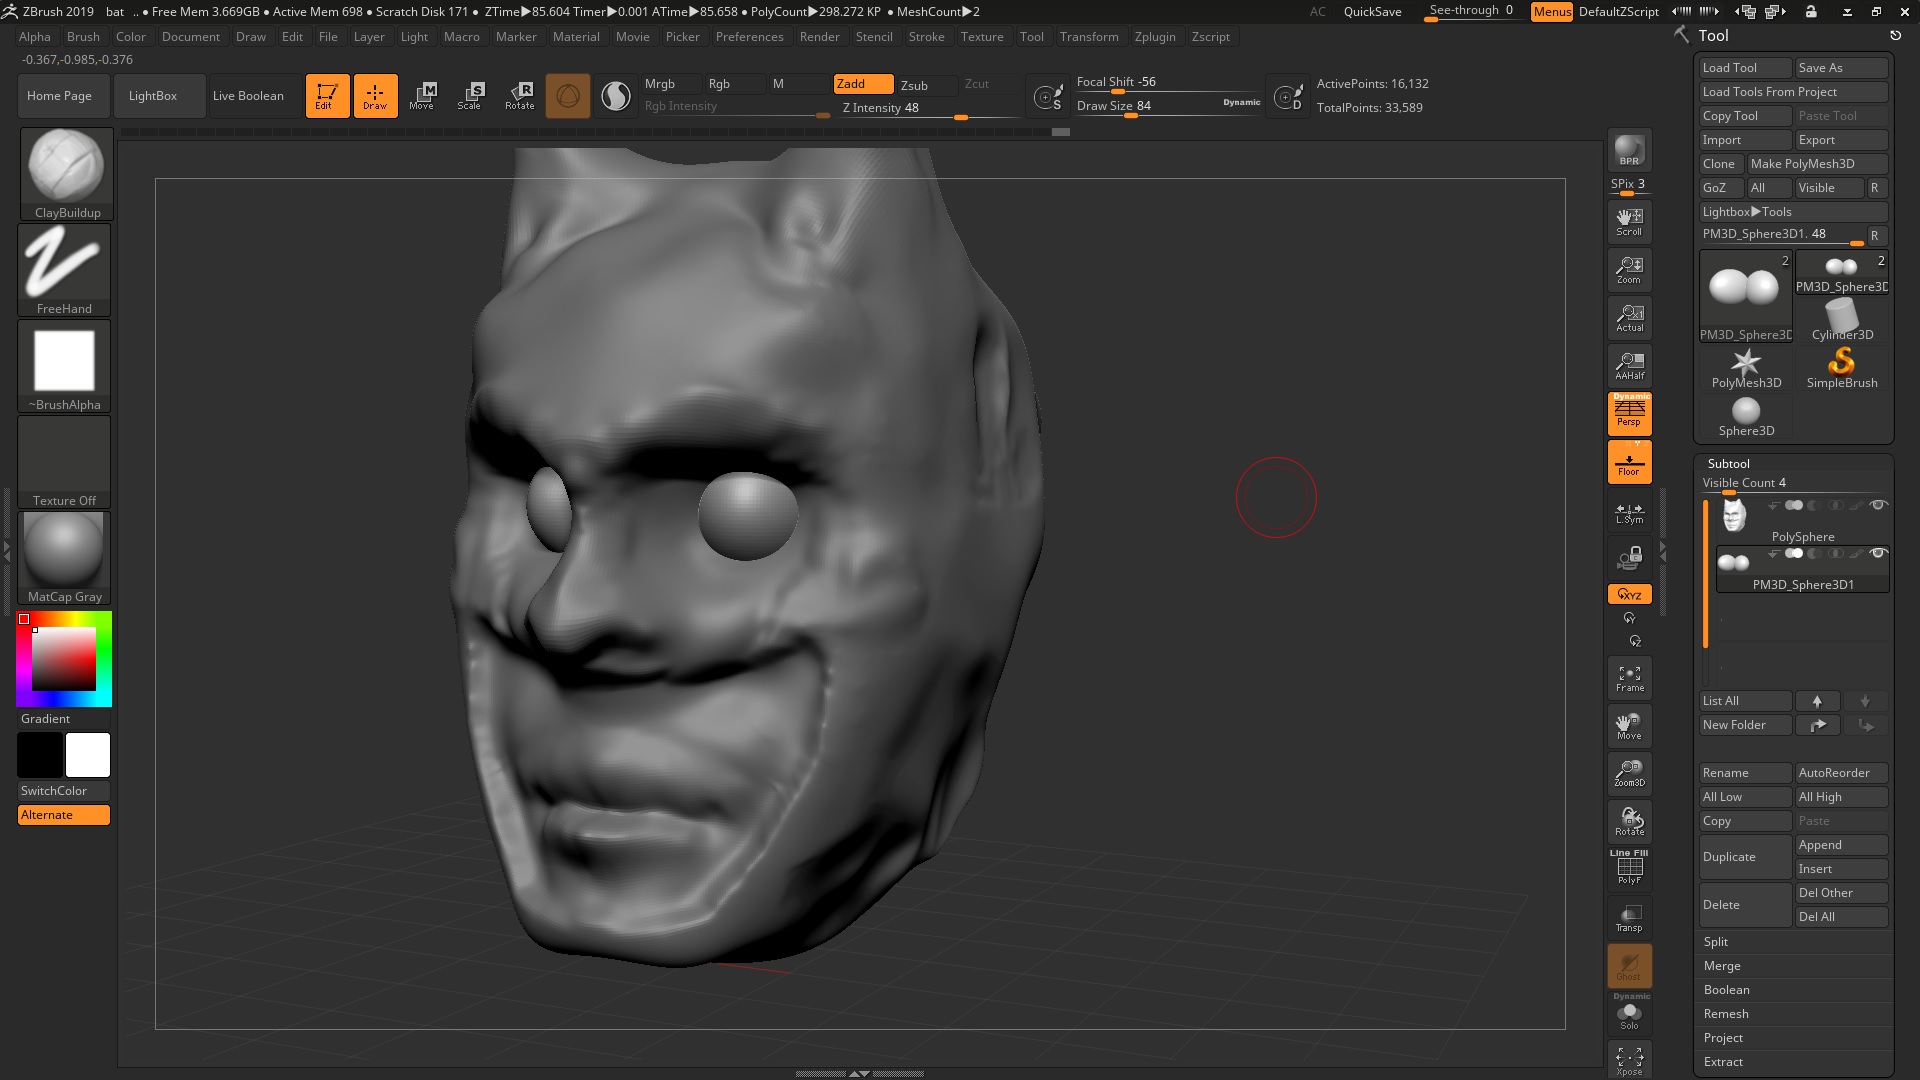1920x1080 pixels.
Task: Open the Preferences menu
Action: (749, 37)
